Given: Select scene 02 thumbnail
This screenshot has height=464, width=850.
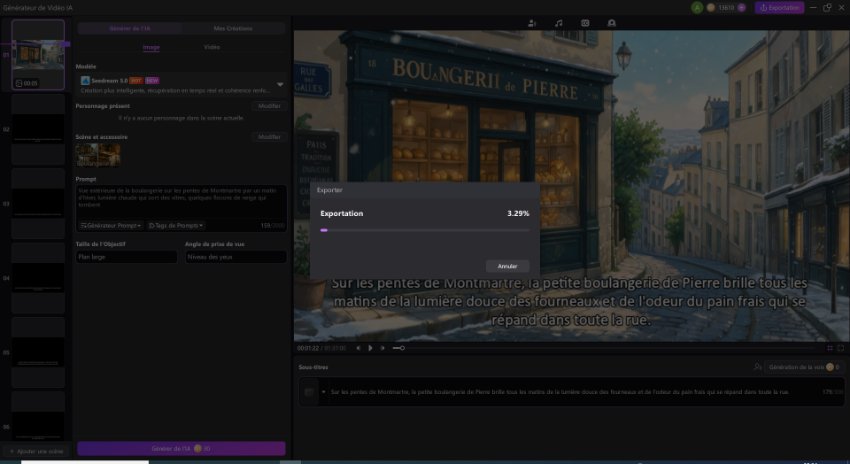Looking at the screenshot, I should pos(38,130).
